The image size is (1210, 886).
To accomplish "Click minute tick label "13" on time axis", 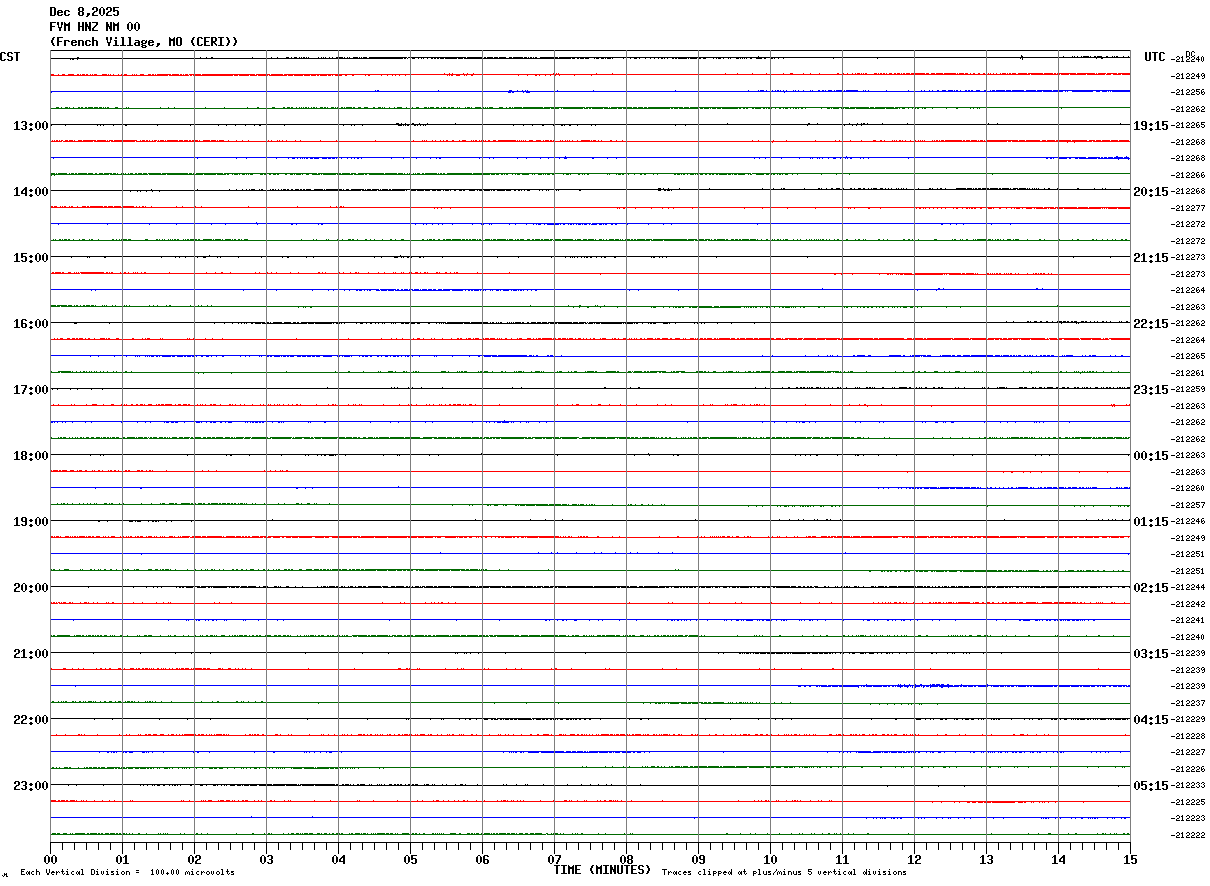I will 986,859.
